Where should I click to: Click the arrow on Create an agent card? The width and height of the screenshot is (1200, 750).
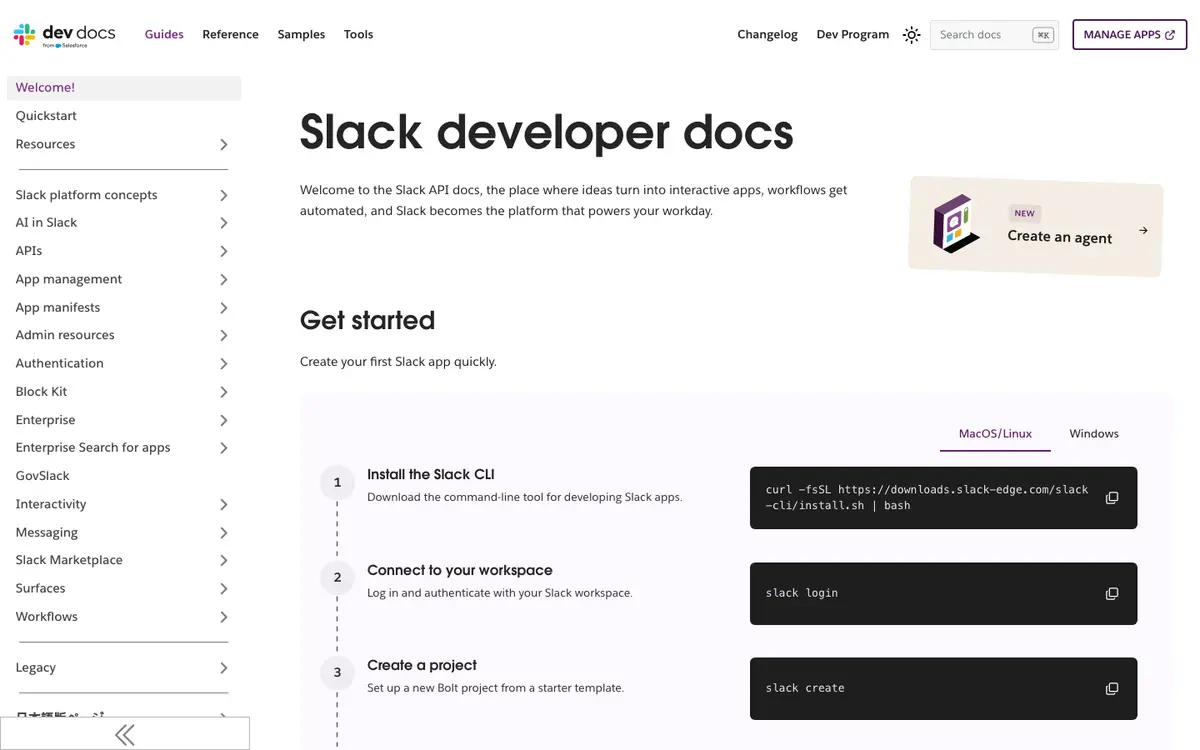(x=1143, y=230)
